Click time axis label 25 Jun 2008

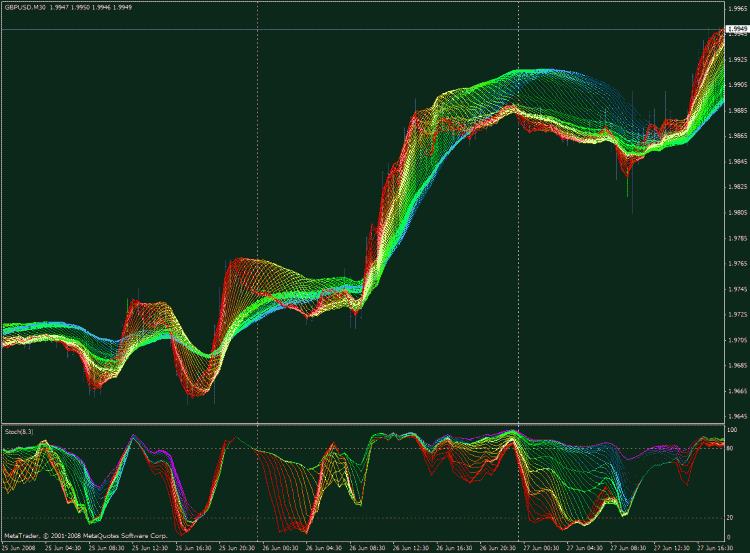[19, 548]
